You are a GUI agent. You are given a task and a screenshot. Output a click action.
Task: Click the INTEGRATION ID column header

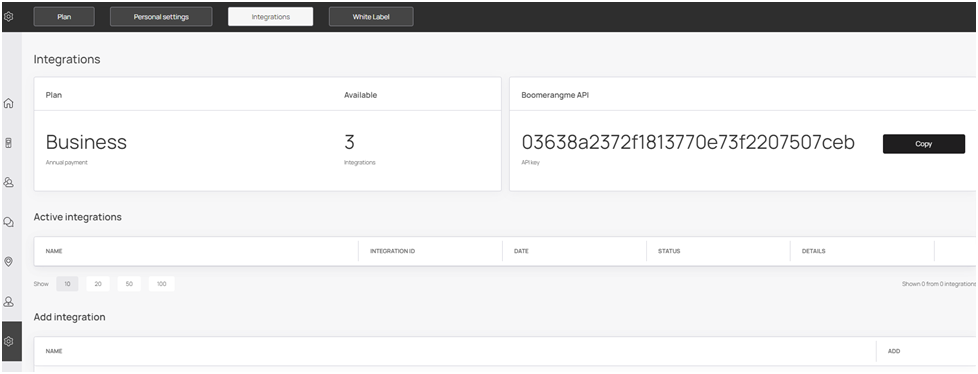coord(392,251)
